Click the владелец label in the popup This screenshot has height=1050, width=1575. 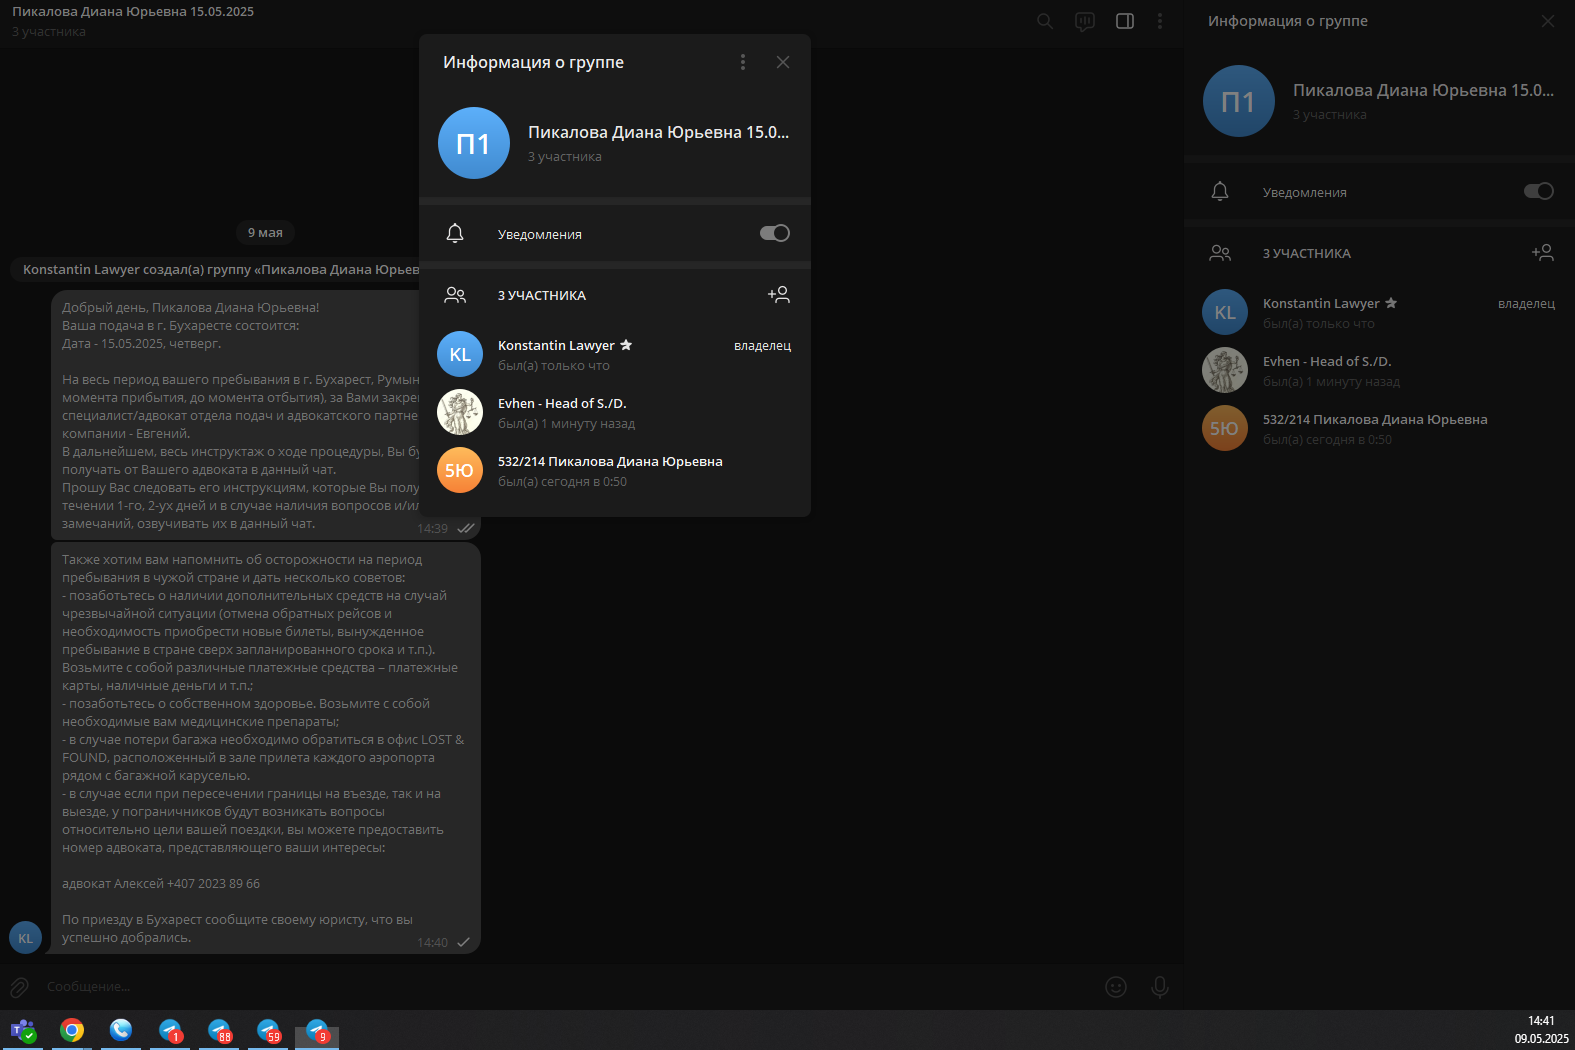pyautogui.click(x=762, y=346)
